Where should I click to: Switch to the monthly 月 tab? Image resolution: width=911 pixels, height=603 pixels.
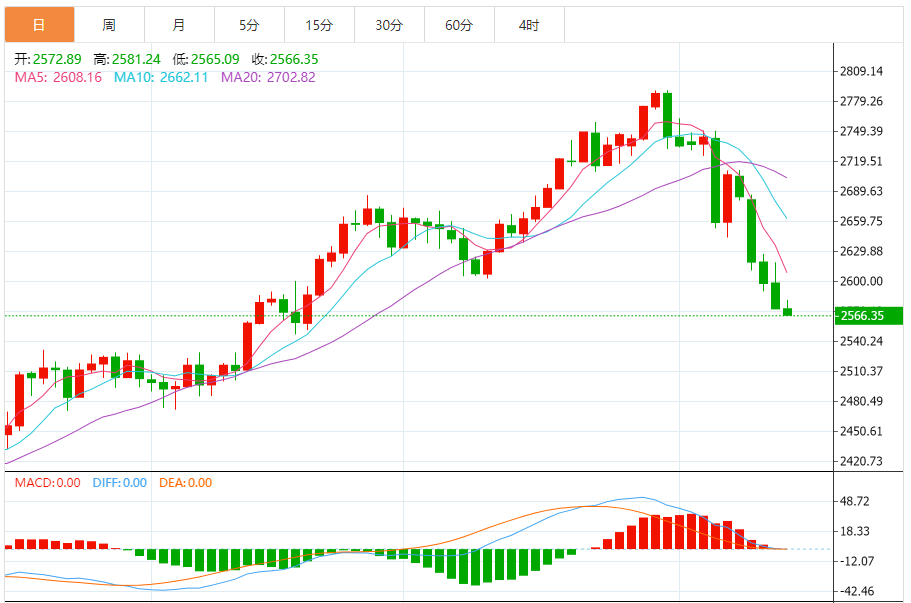(x=179, y=25)
